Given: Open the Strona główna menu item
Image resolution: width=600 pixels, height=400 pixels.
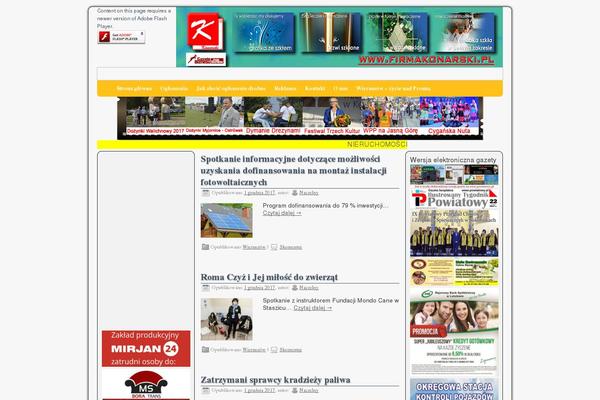Looking at the screenshot, I should (134, 88).
